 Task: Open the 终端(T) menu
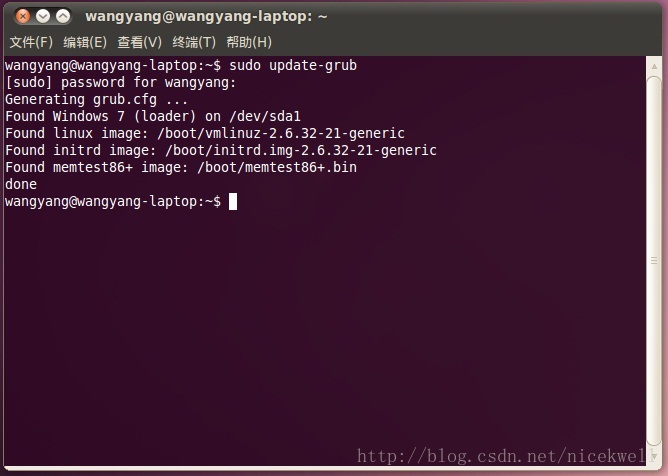coord(194,42)
